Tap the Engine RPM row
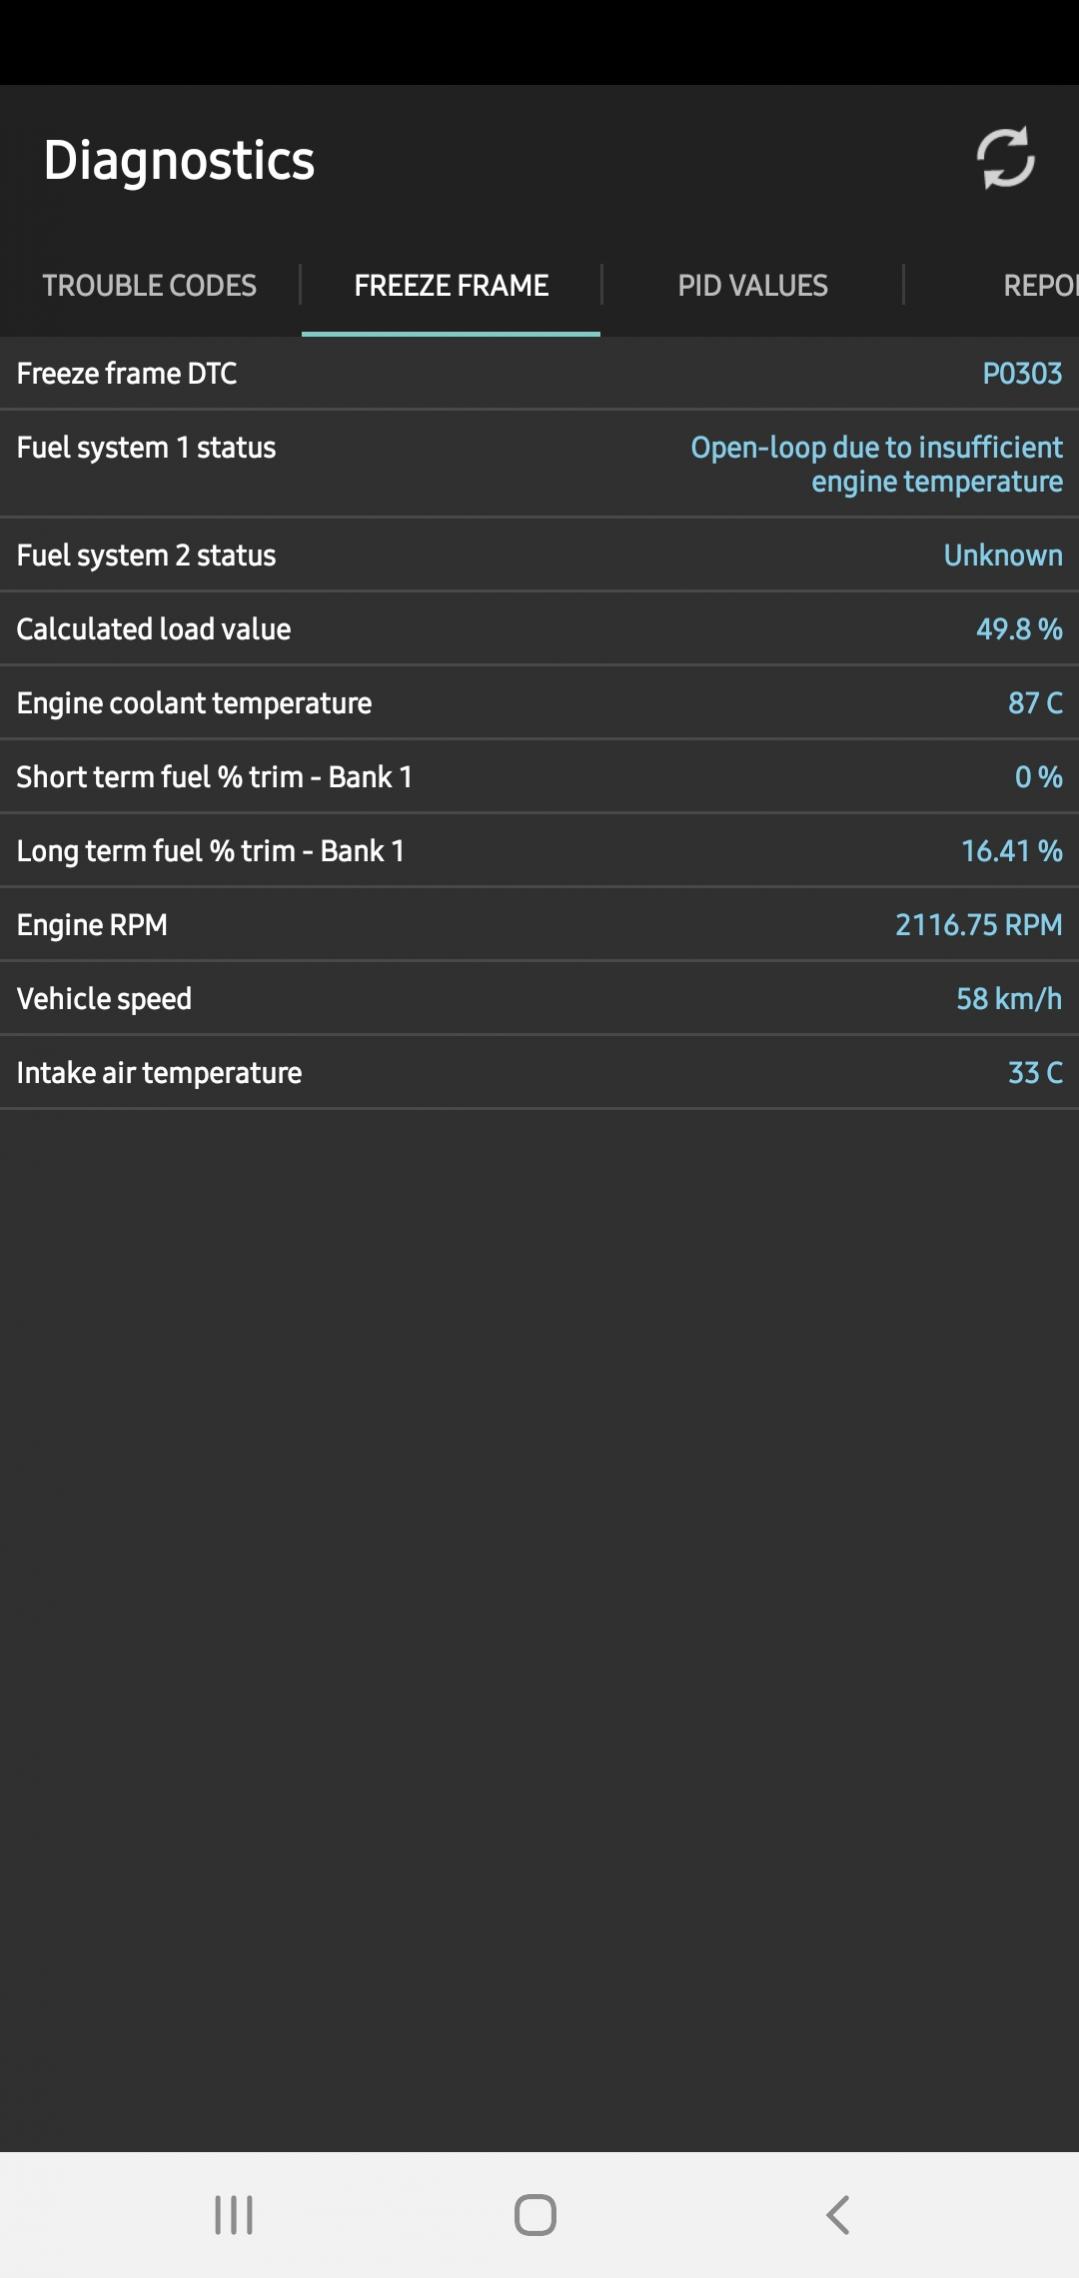Screen dimensions: 1079x2278 click(x=539, y=925)
